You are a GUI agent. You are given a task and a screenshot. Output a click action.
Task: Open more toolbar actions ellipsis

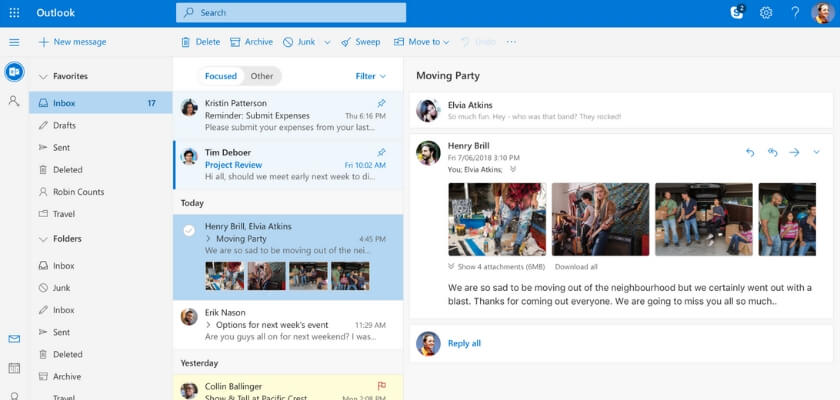point(511,42)
